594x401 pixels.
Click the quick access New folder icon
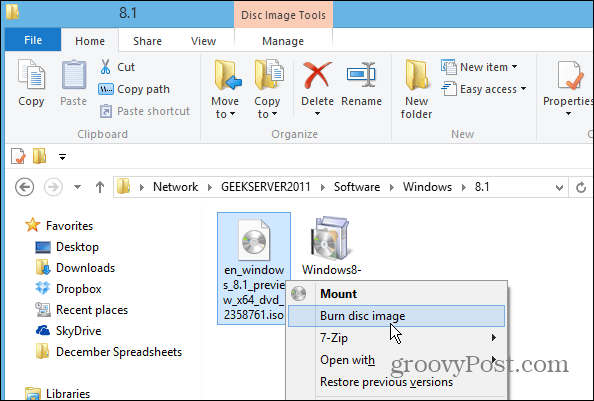pos(39,156)
